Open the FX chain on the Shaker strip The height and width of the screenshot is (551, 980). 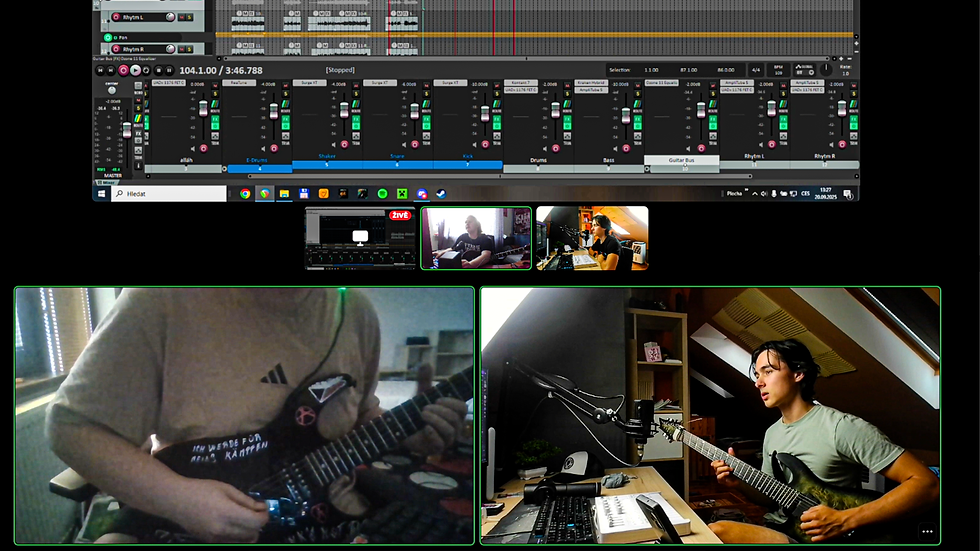tap(356, 119)
